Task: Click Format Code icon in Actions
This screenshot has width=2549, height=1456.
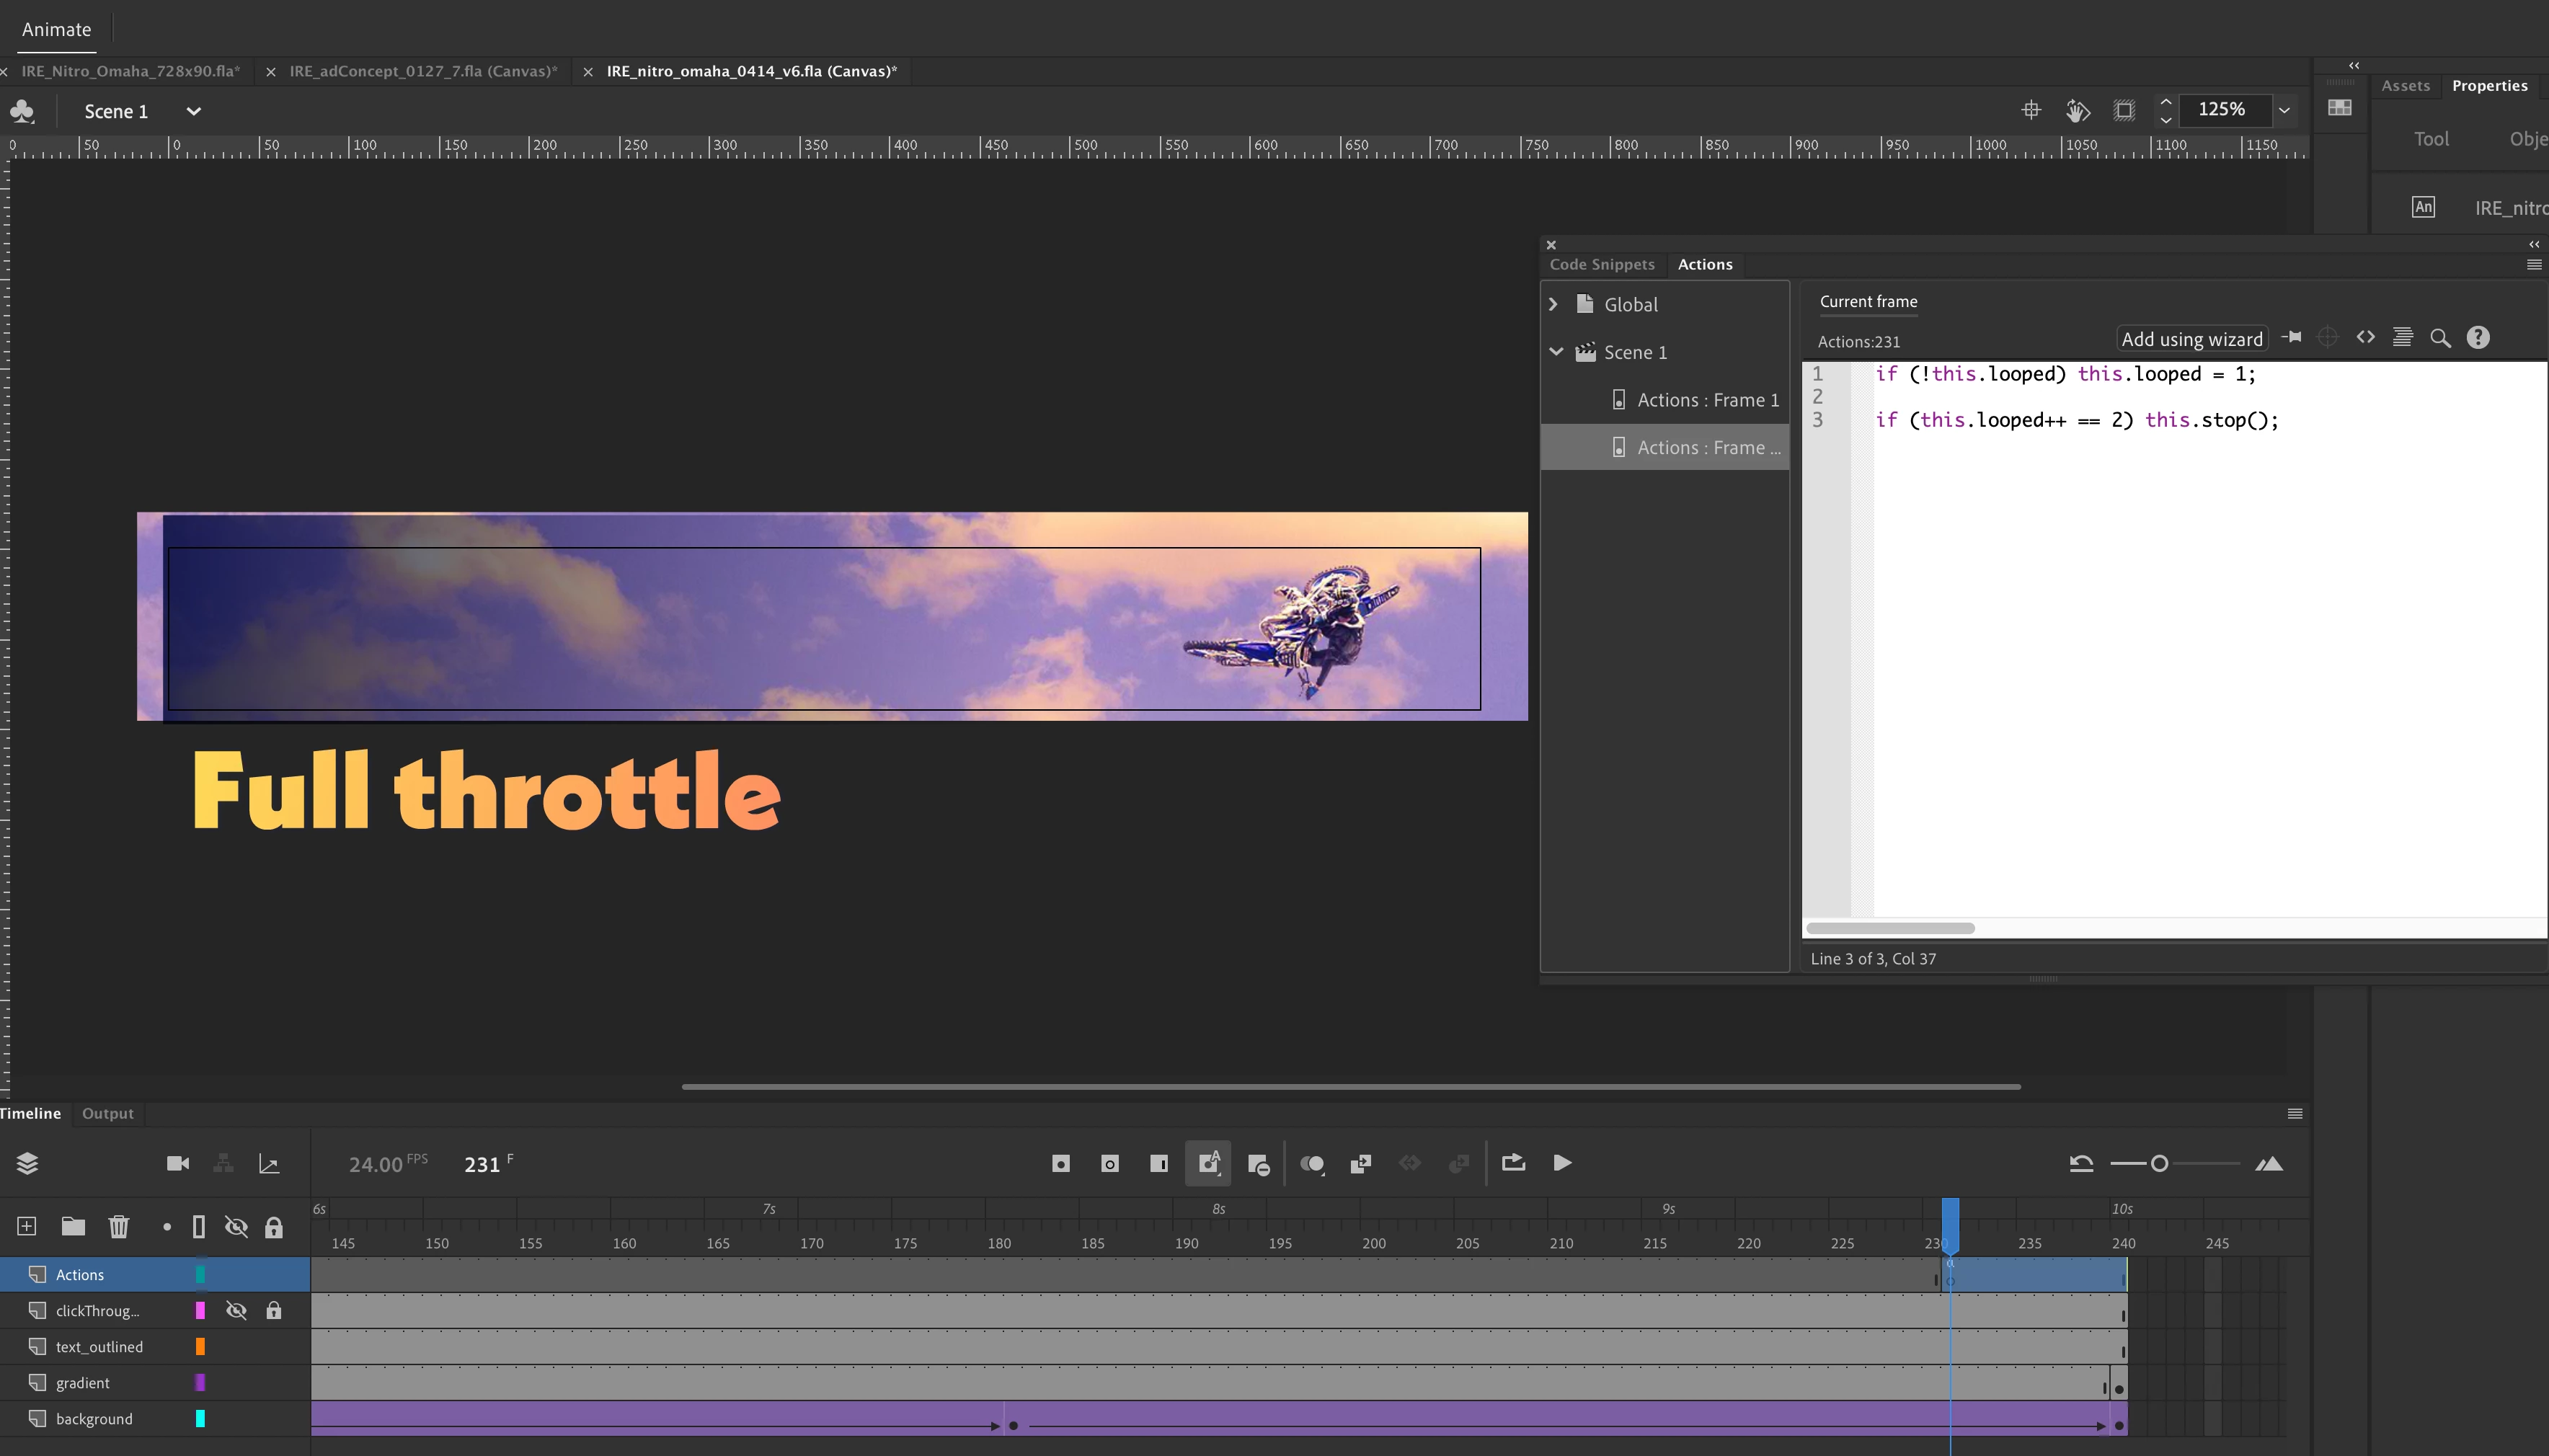Action: (x=2402, y=338)
